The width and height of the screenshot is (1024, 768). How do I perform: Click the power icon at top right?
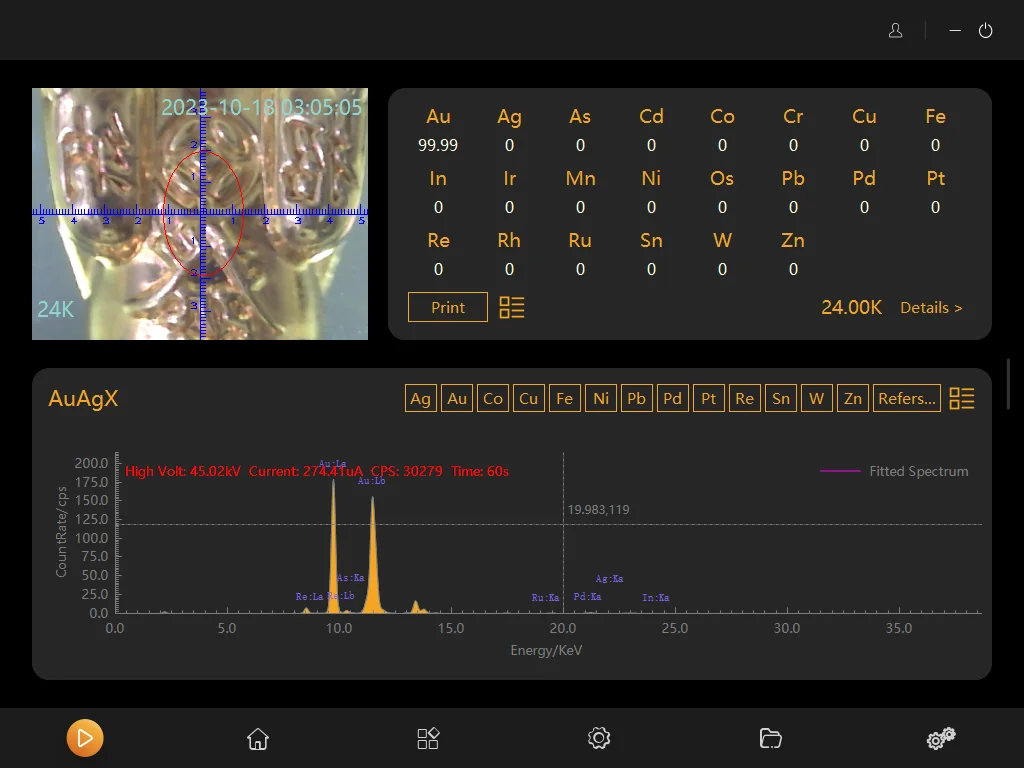(x=985, y=31)
